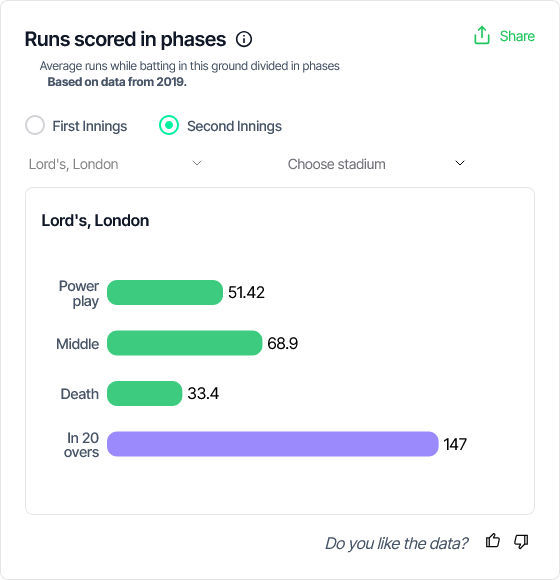Click the chevron next to Lord's, London
The width and height of the screenshot is (560, 580).
click(197, 163)
